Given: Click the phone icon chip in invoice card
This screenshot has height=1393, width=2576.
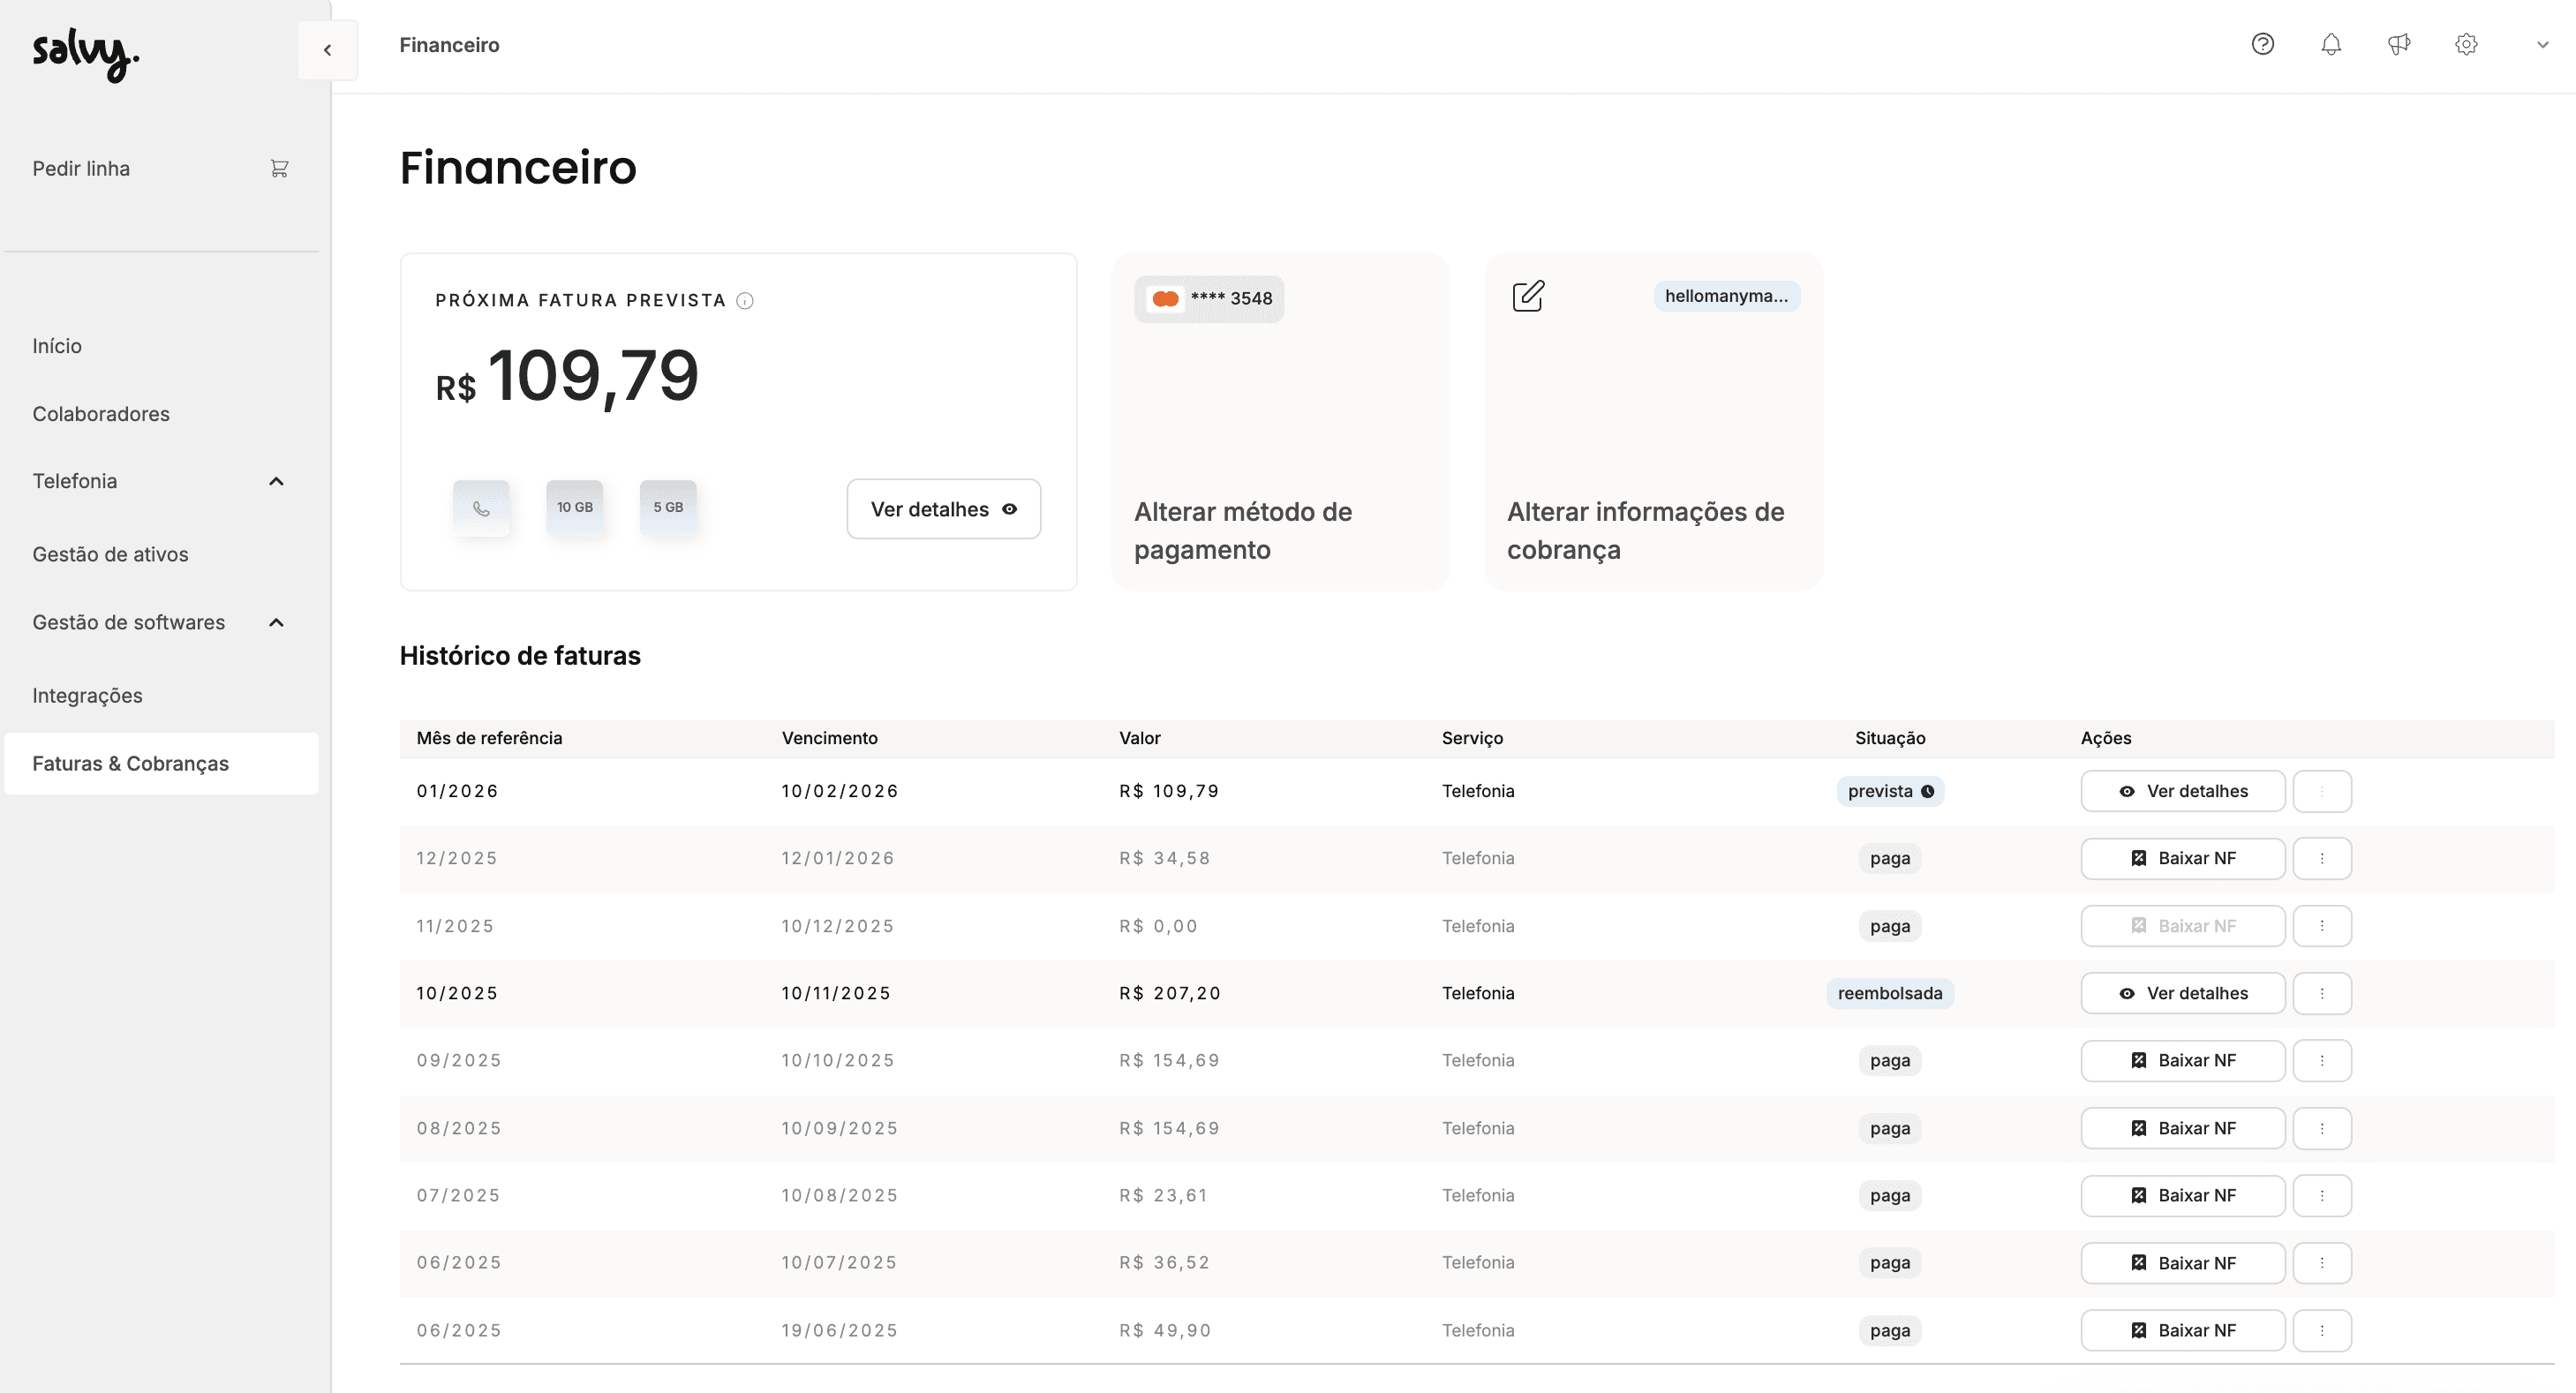Looking at the screenshot, I should pyautogui.click(x=481, y=508).
